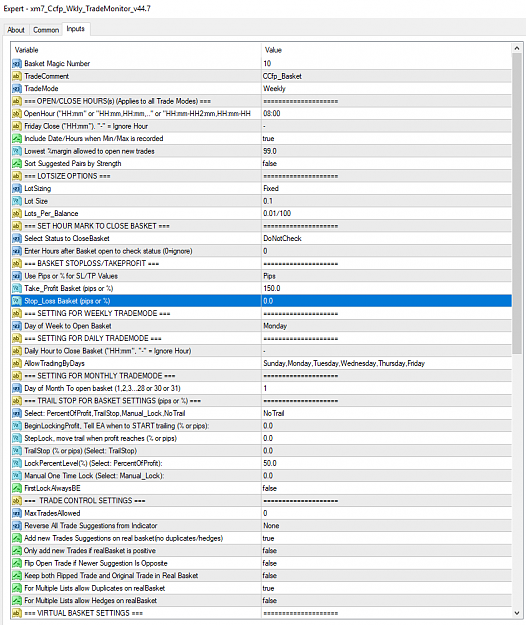Open the TradeMode Weekly value dropdown
This screenshot has width=526, height=625.
(x=386, y=88)
